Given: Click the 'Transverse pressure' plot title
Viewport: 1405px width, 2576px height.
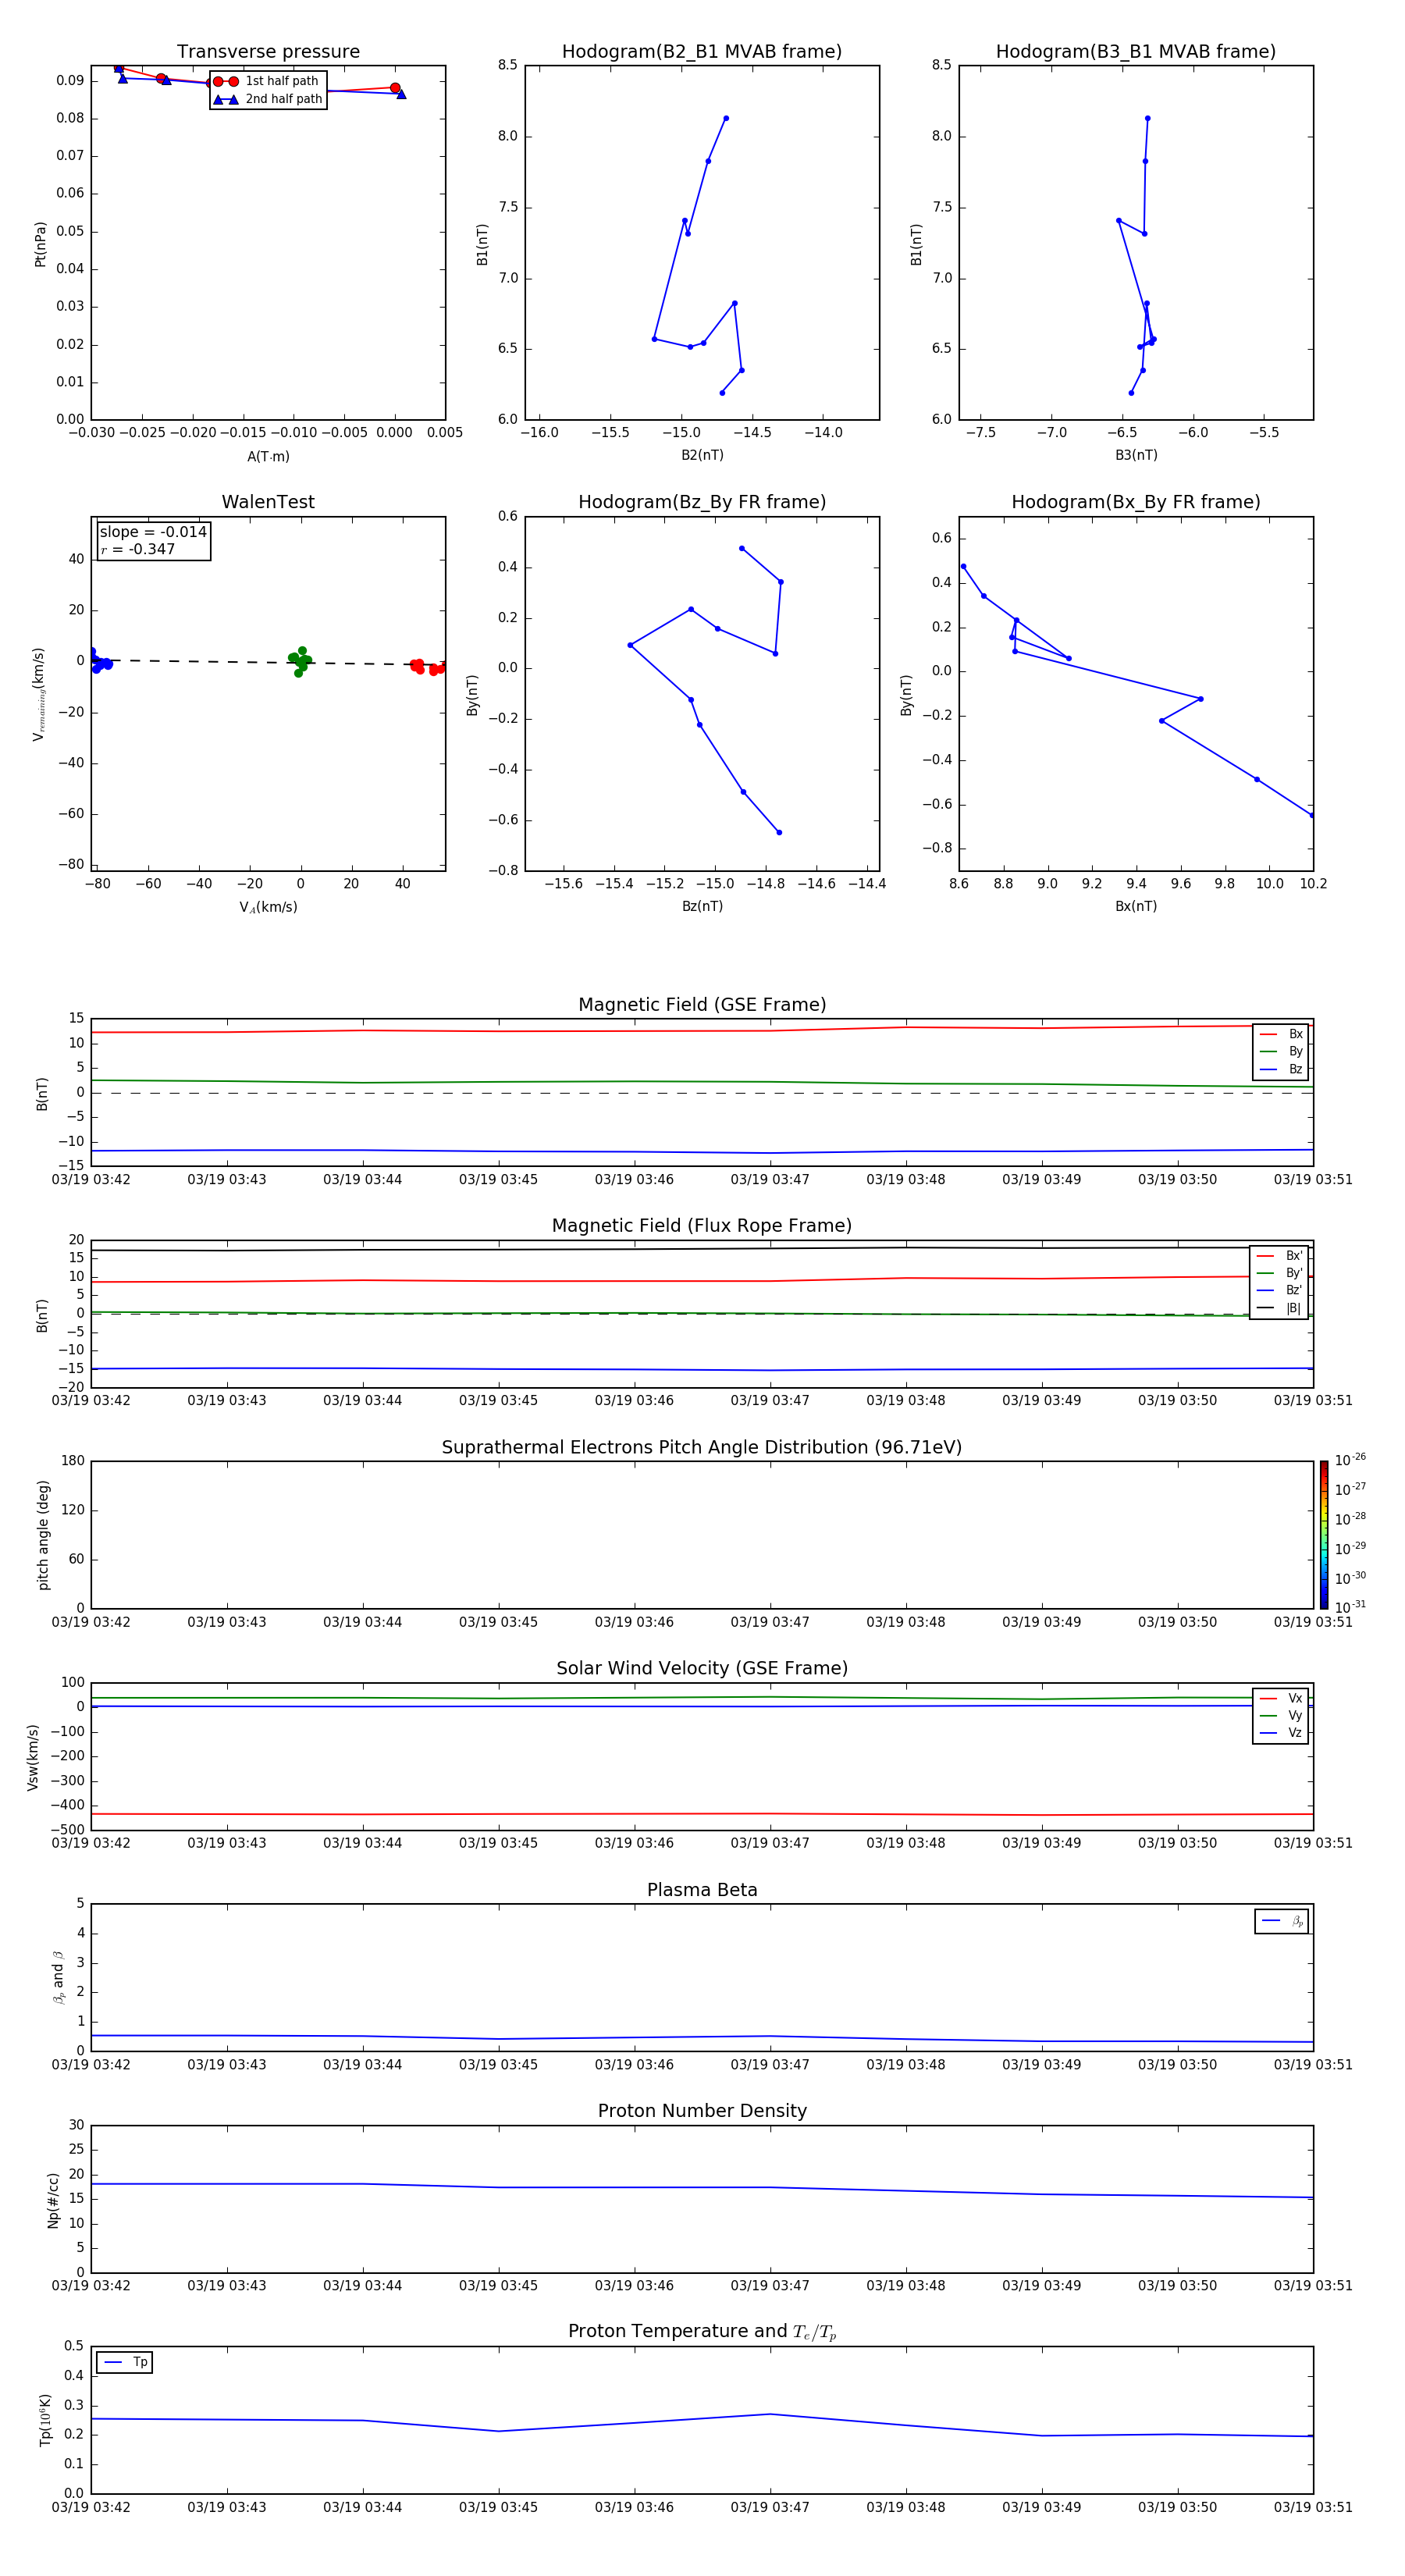Looking at the screenshot, I should tap(268, 52).
